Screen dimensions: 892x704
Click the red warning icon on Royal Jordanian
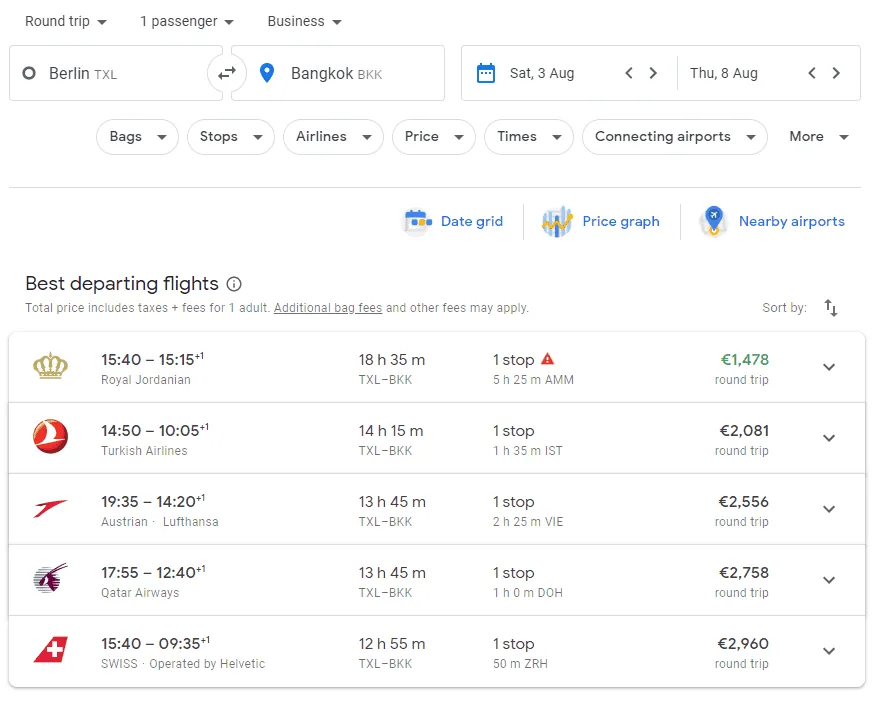[547, 359]
